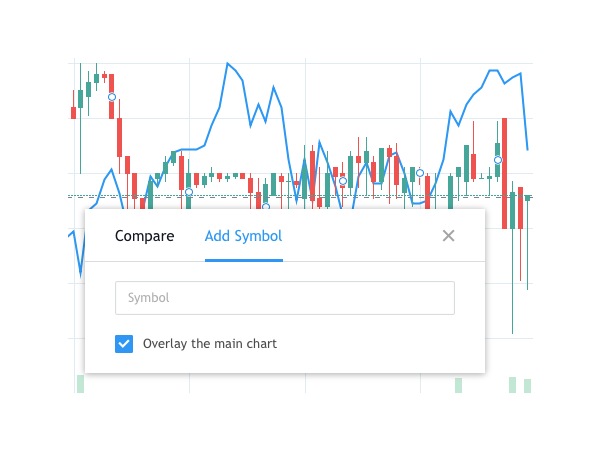Image resolution: width=600 pixels, height=450 pixels.
Task: Select the Add Symbol tab
Action: [x=244, y=236]
